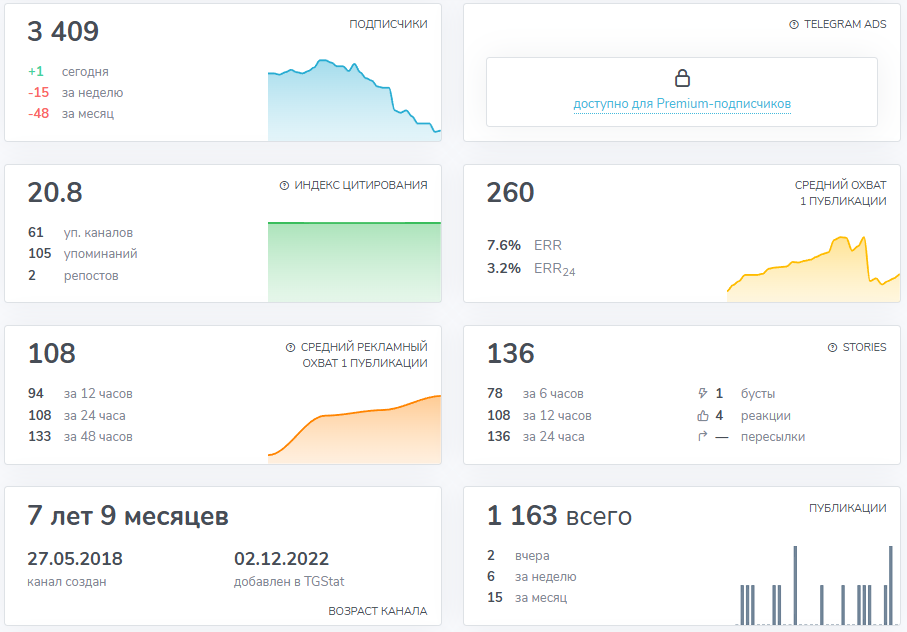Click the help icon next to Stories
The height and width of the screenshot is (632, 907).
(832, 347)
